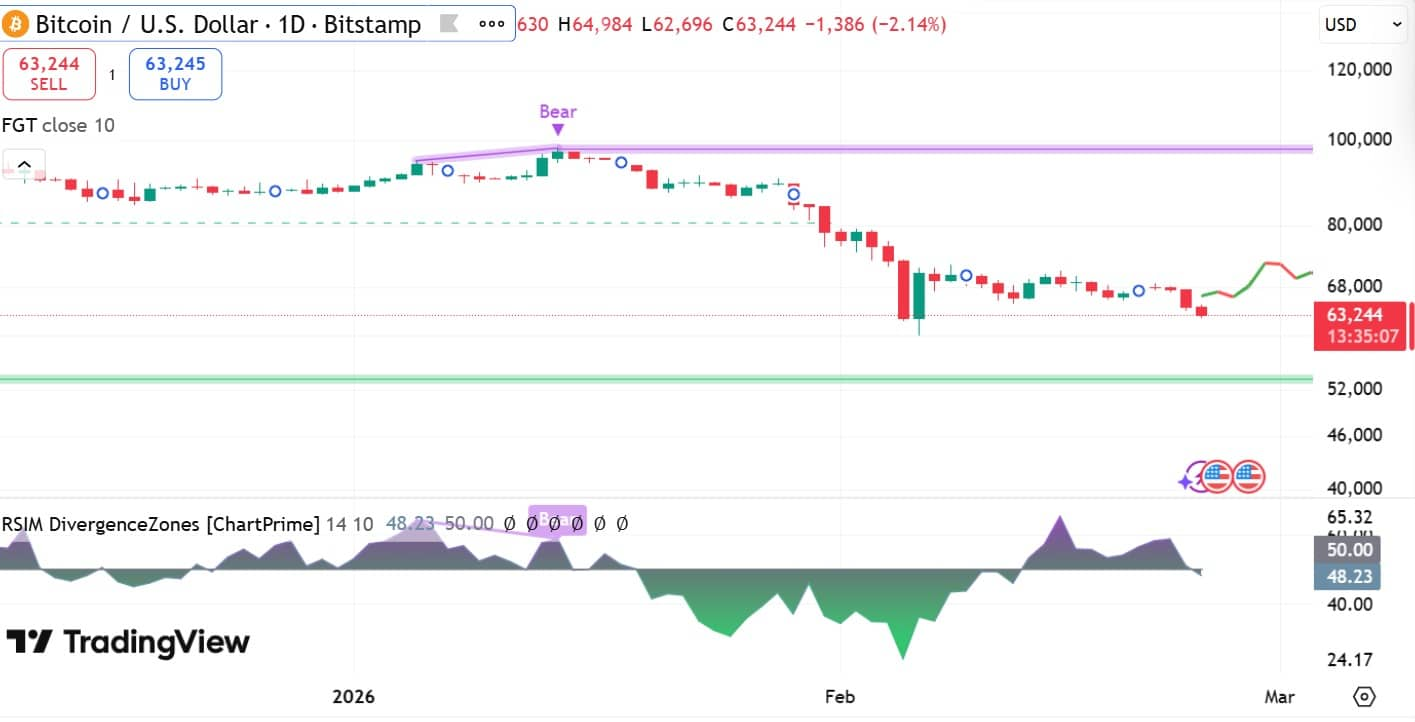Viewport: 1415px width, 722px height.
Task: Click the Bitcoin logo icon
Action: pos(16,24)
